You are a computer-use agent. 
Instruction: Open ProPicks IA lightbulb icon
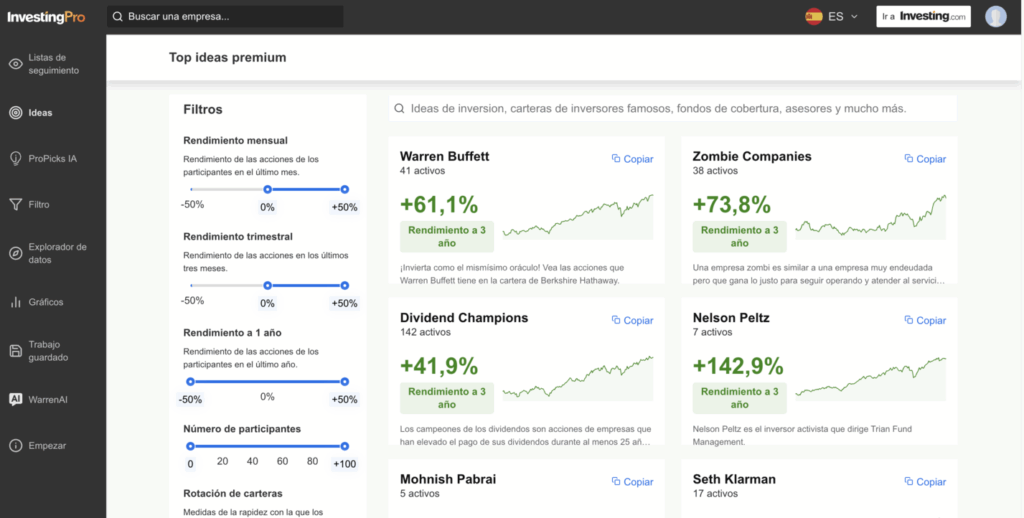(x=15, y=158)
